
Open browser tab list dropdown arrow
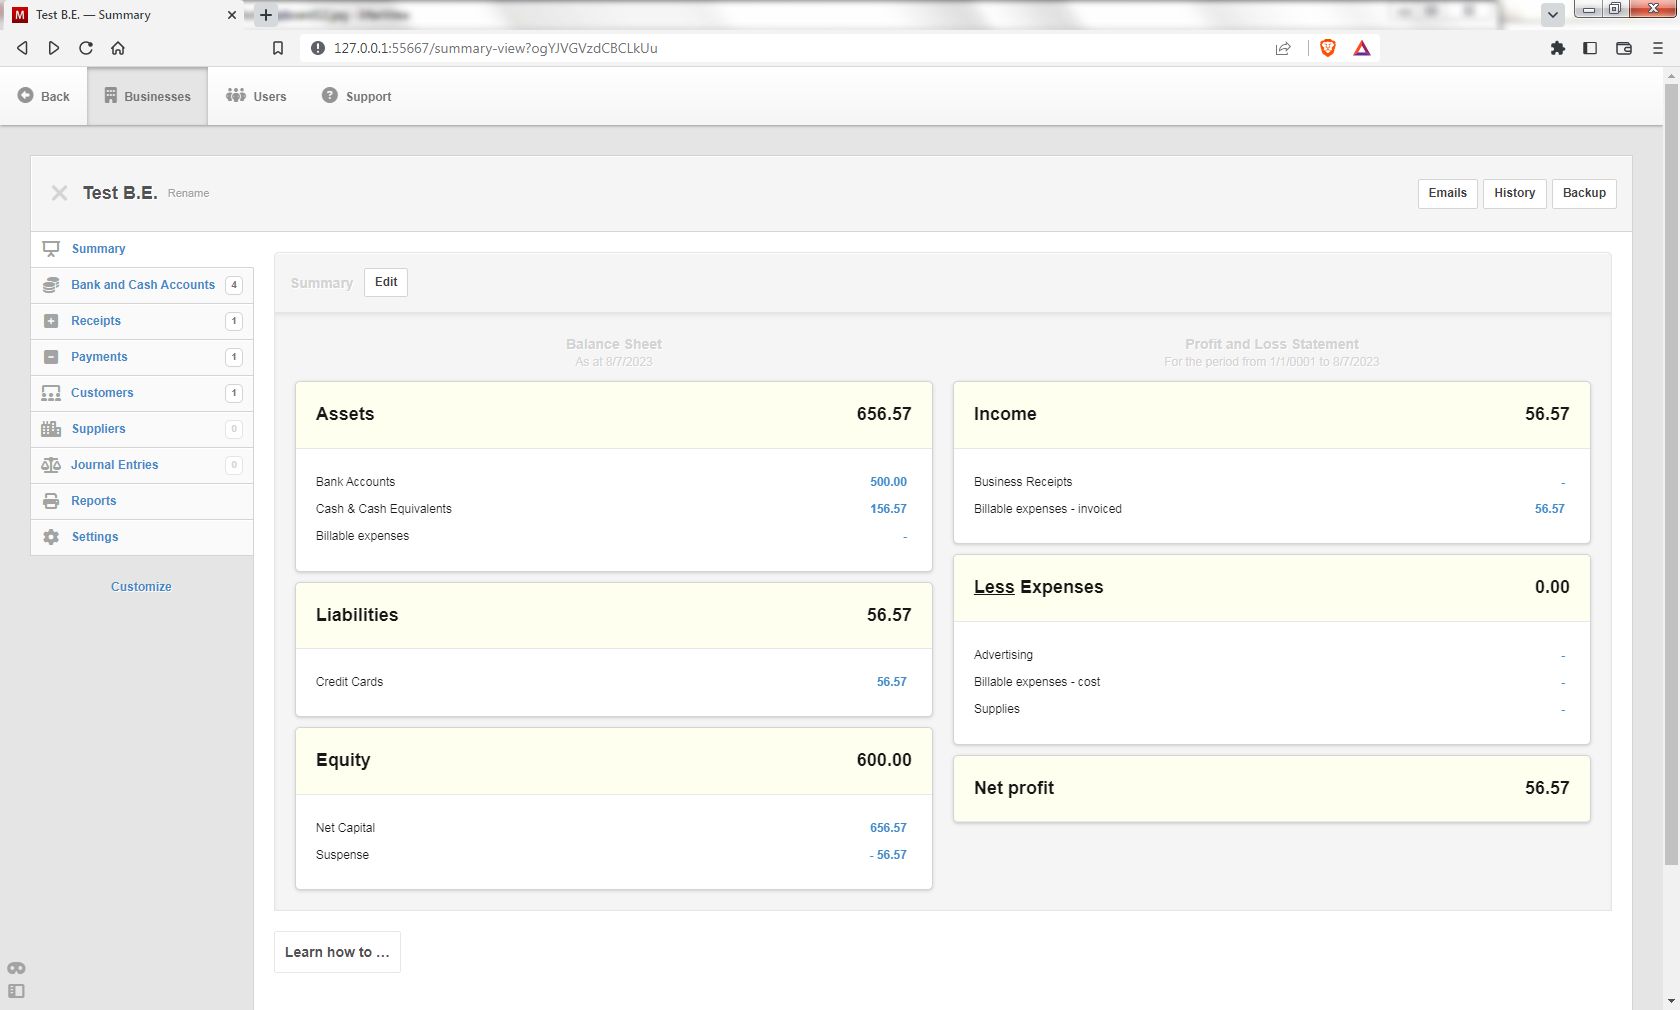pos(1553,15)
